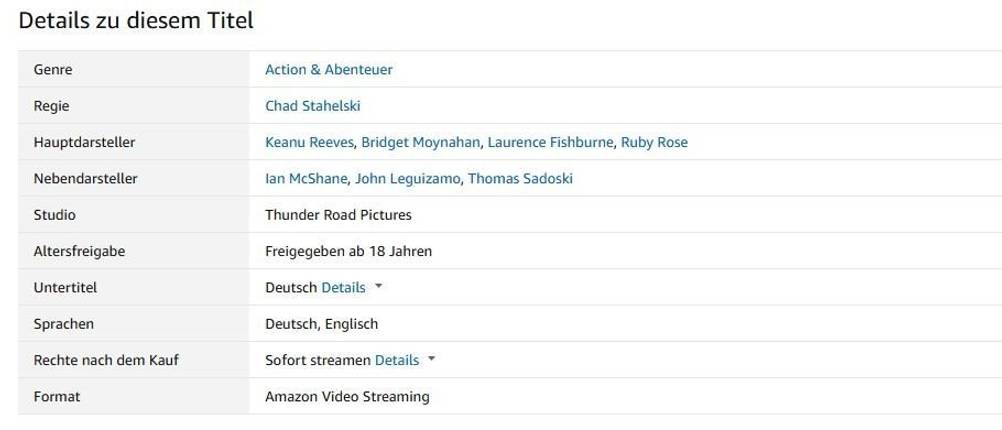Click the Hauptdarsteller row label
The width and height of the screenshot is (1002, 430).
(84, 142)
